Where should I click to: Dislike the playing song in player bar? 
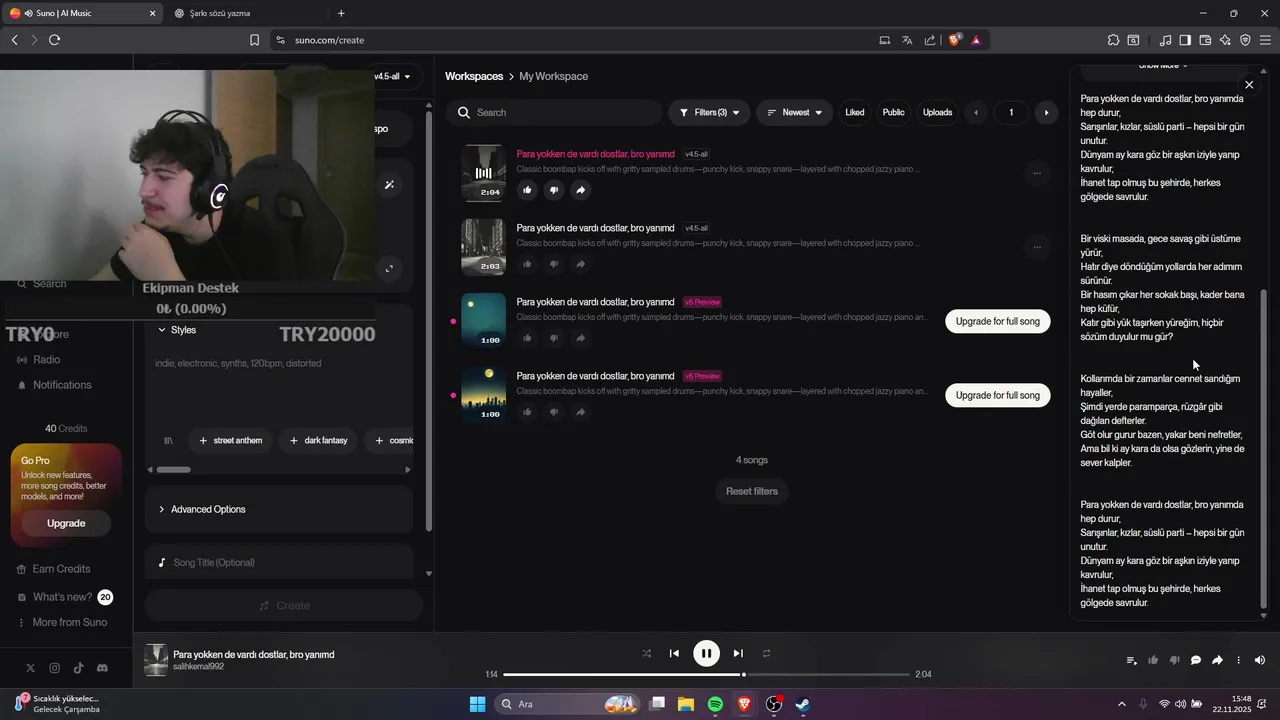[x=1174, y=660]
